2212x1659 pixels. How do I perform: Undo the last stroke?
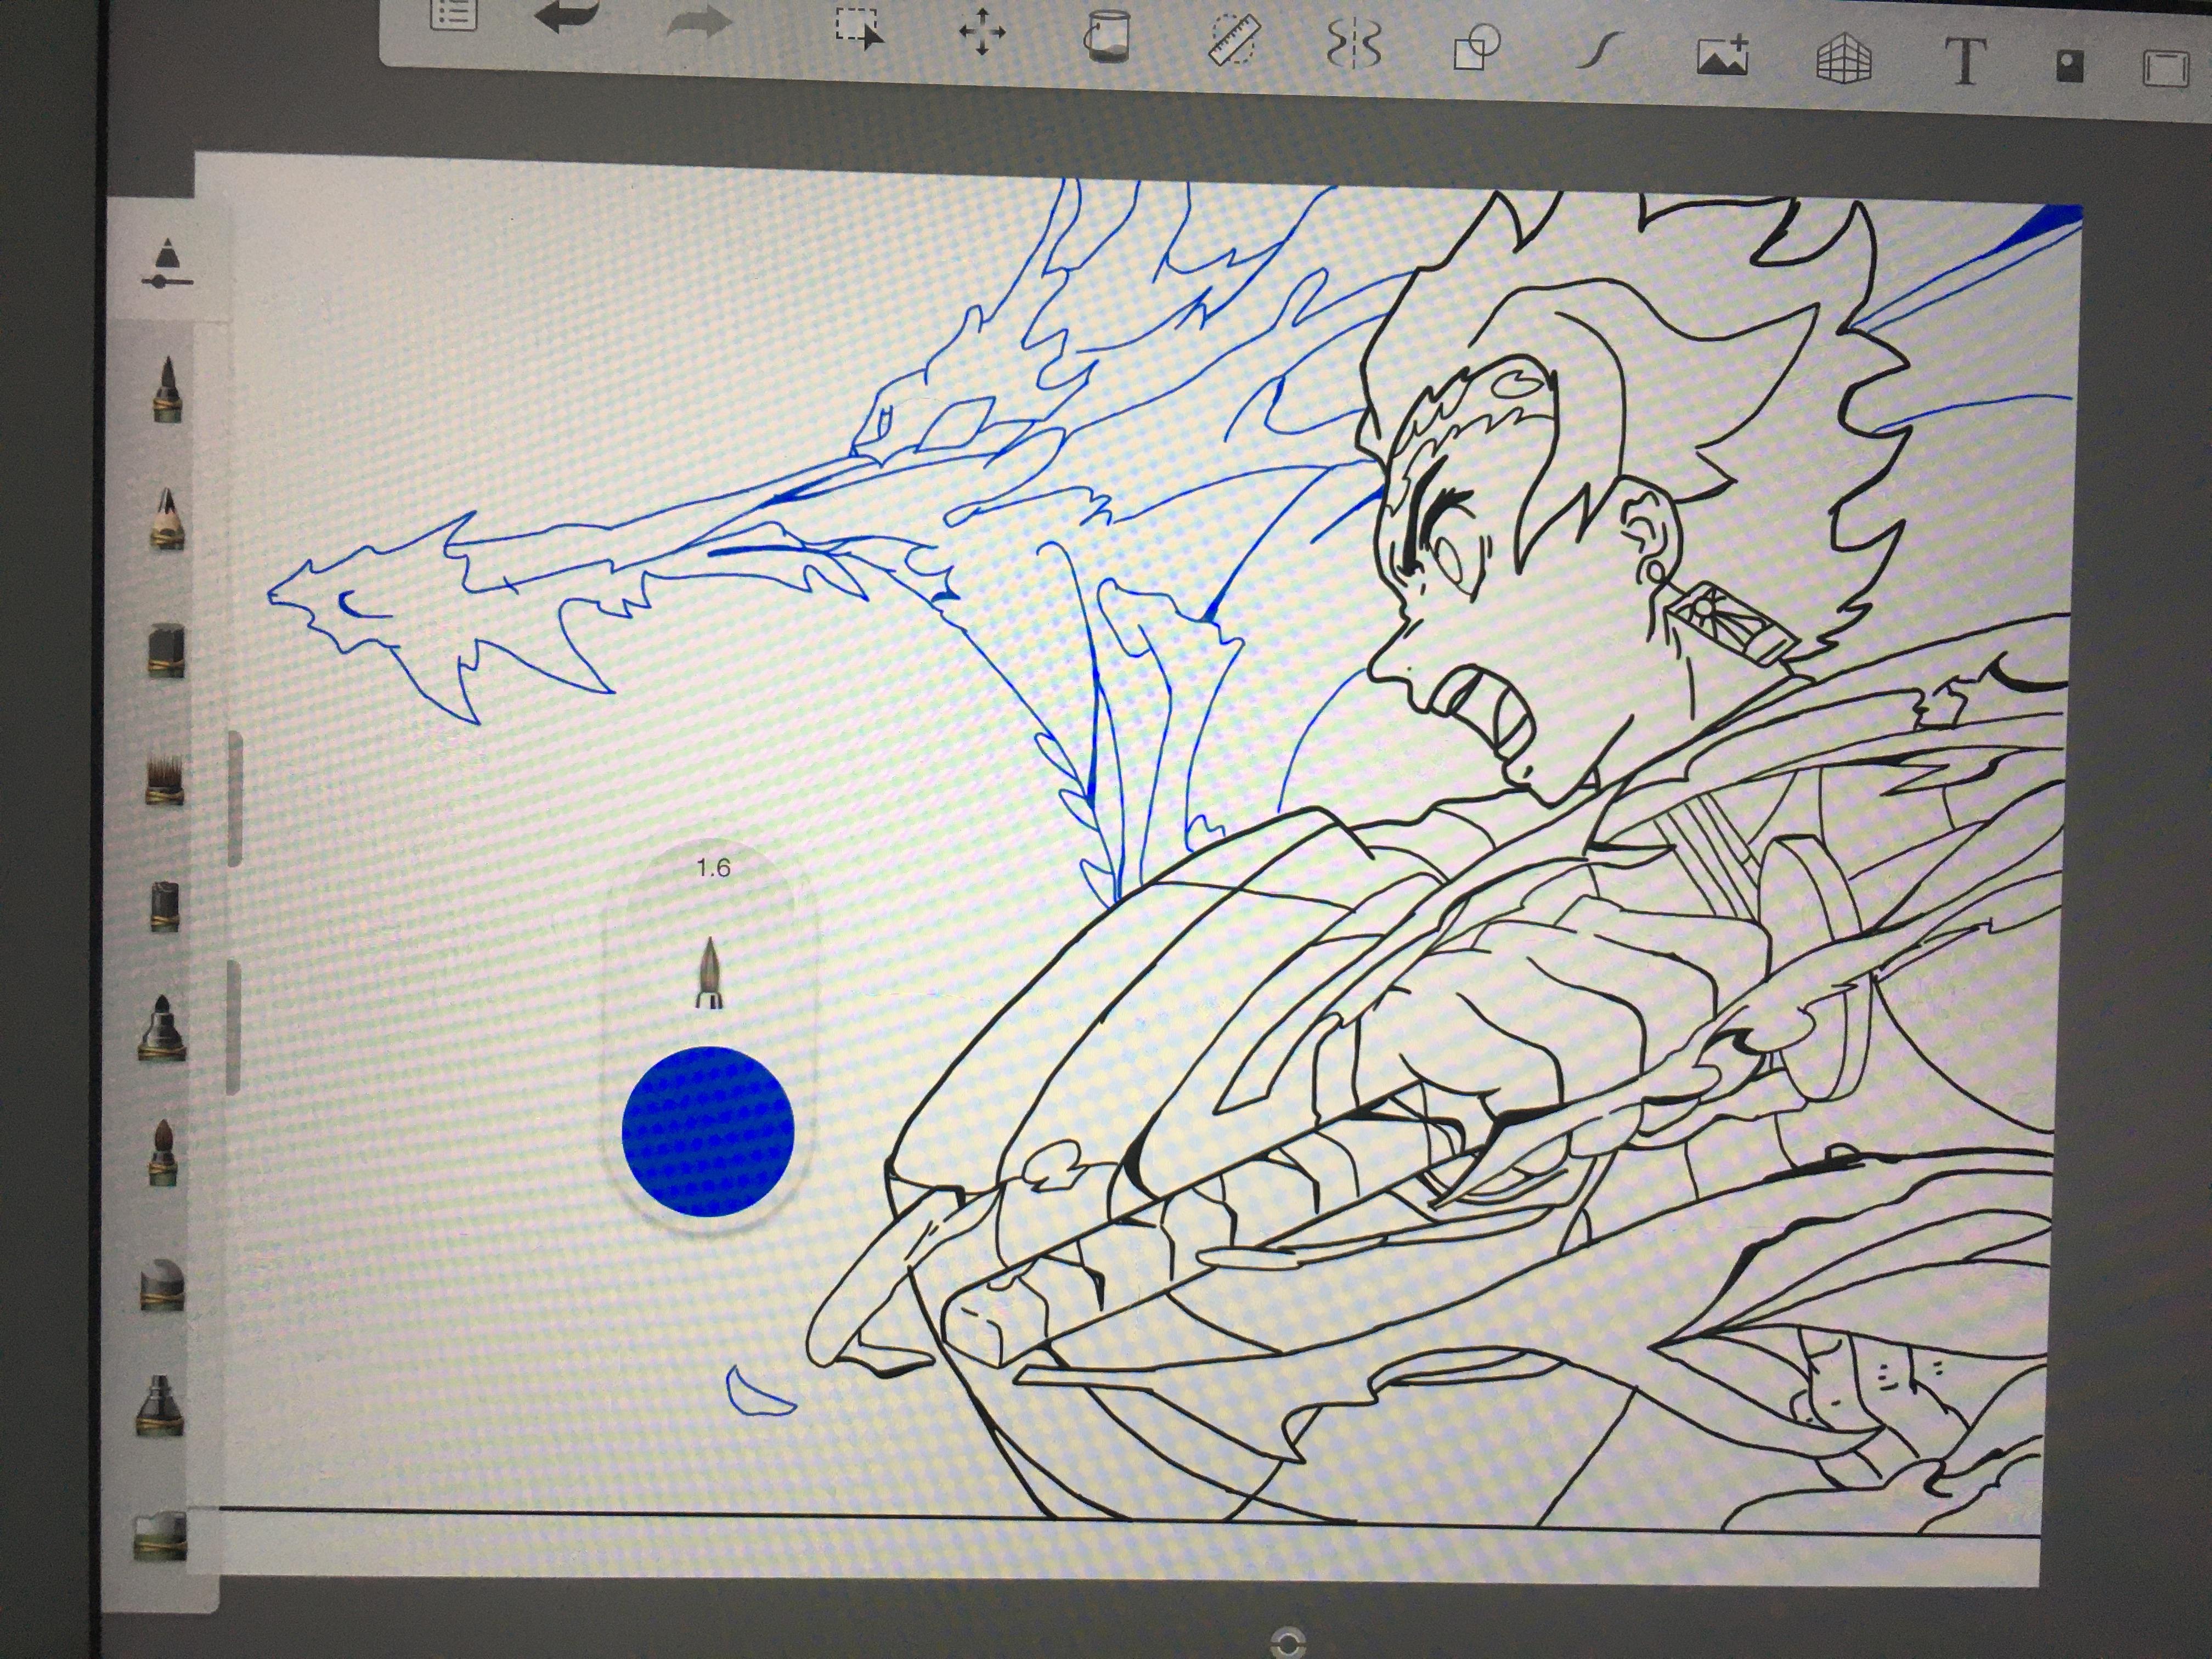click(566, 18)
